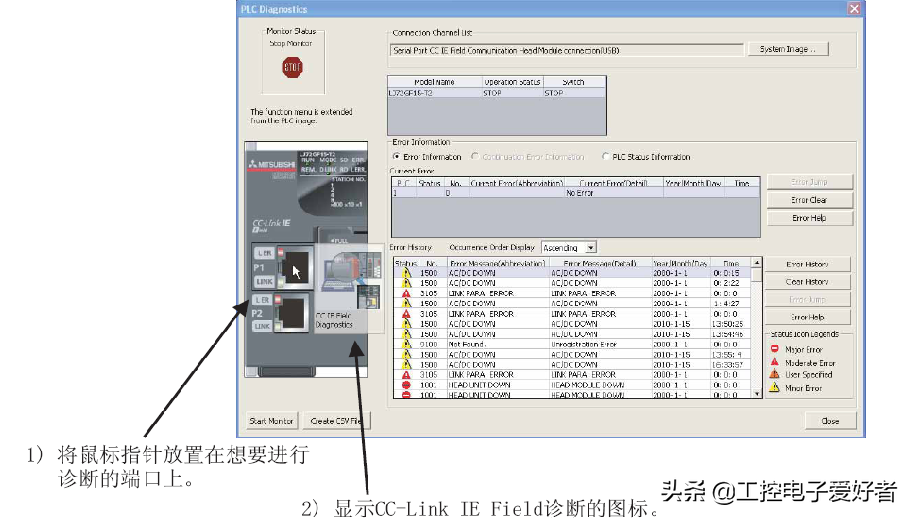Click the P2 port on the PLC image
This screenshot has width=912, height=518.
click(290, 313)
